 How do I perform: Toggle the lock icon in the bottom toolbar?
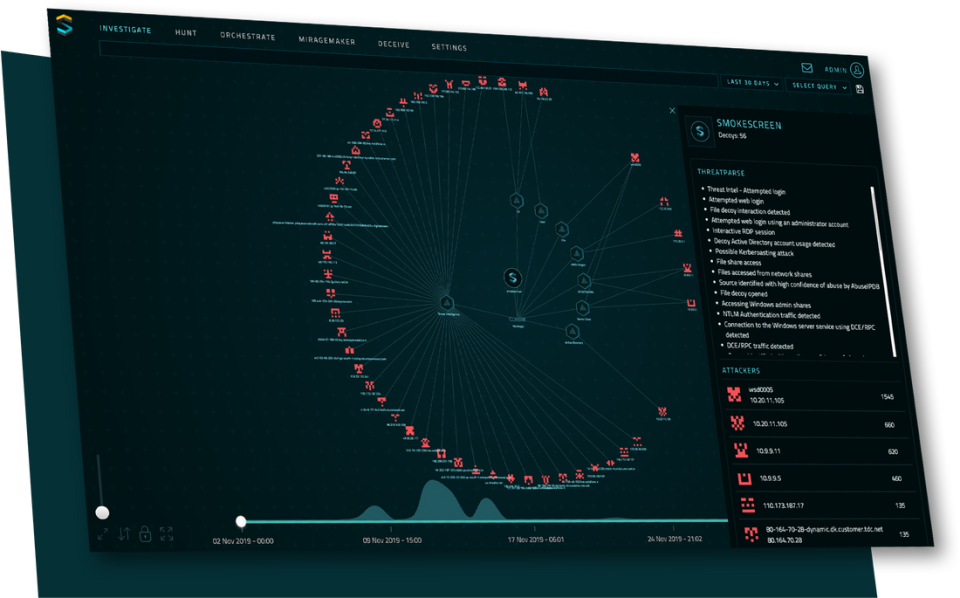pos(144,534)
